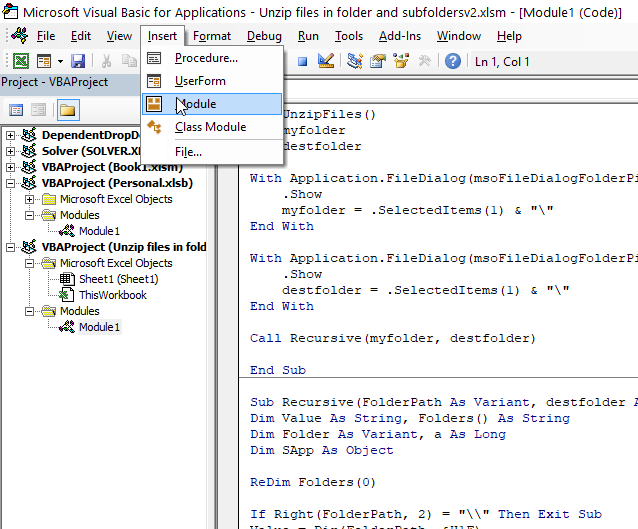Choose UserForm from Insert menu
This screenshot has height=529, width=638.
click(212, 81)
